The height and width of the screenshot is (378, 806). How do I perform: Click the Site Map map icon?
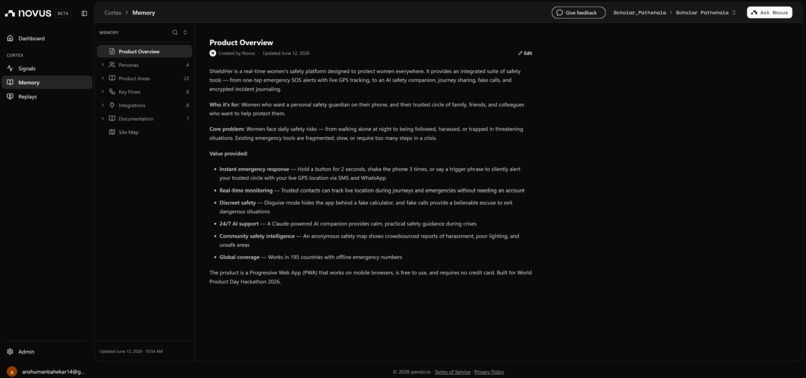(112, 132)
